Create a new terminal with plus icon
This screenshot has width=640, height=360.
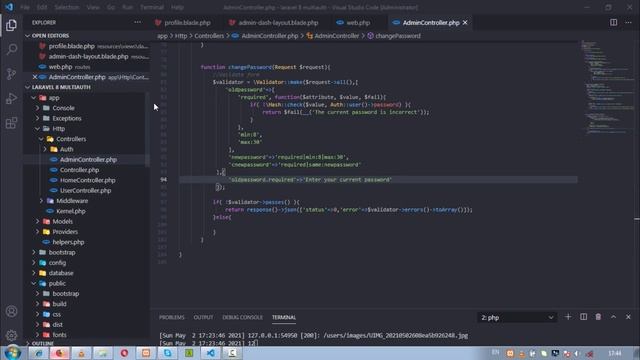pos(568,317)
